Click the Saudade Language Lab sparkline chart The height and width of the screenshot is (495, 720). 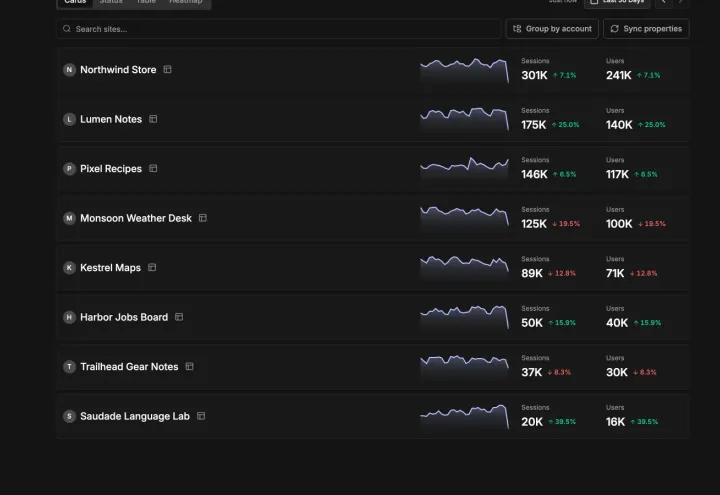(x=464, y=417)
